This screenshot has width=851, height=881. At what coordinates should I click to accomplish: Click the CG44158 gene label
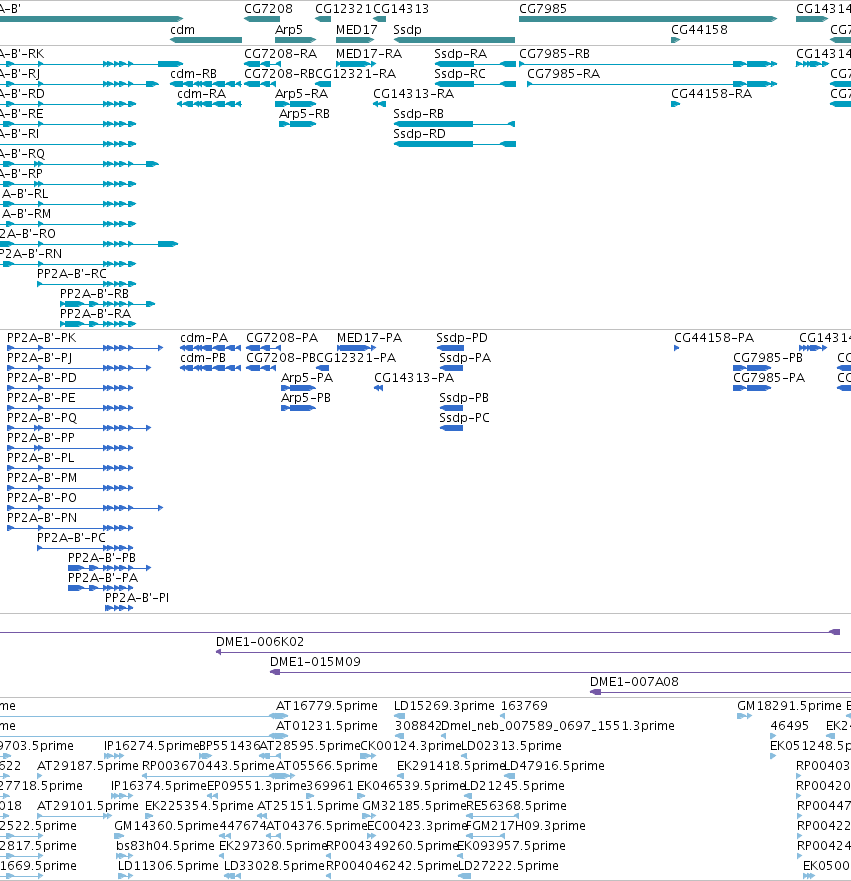[699, 30]
